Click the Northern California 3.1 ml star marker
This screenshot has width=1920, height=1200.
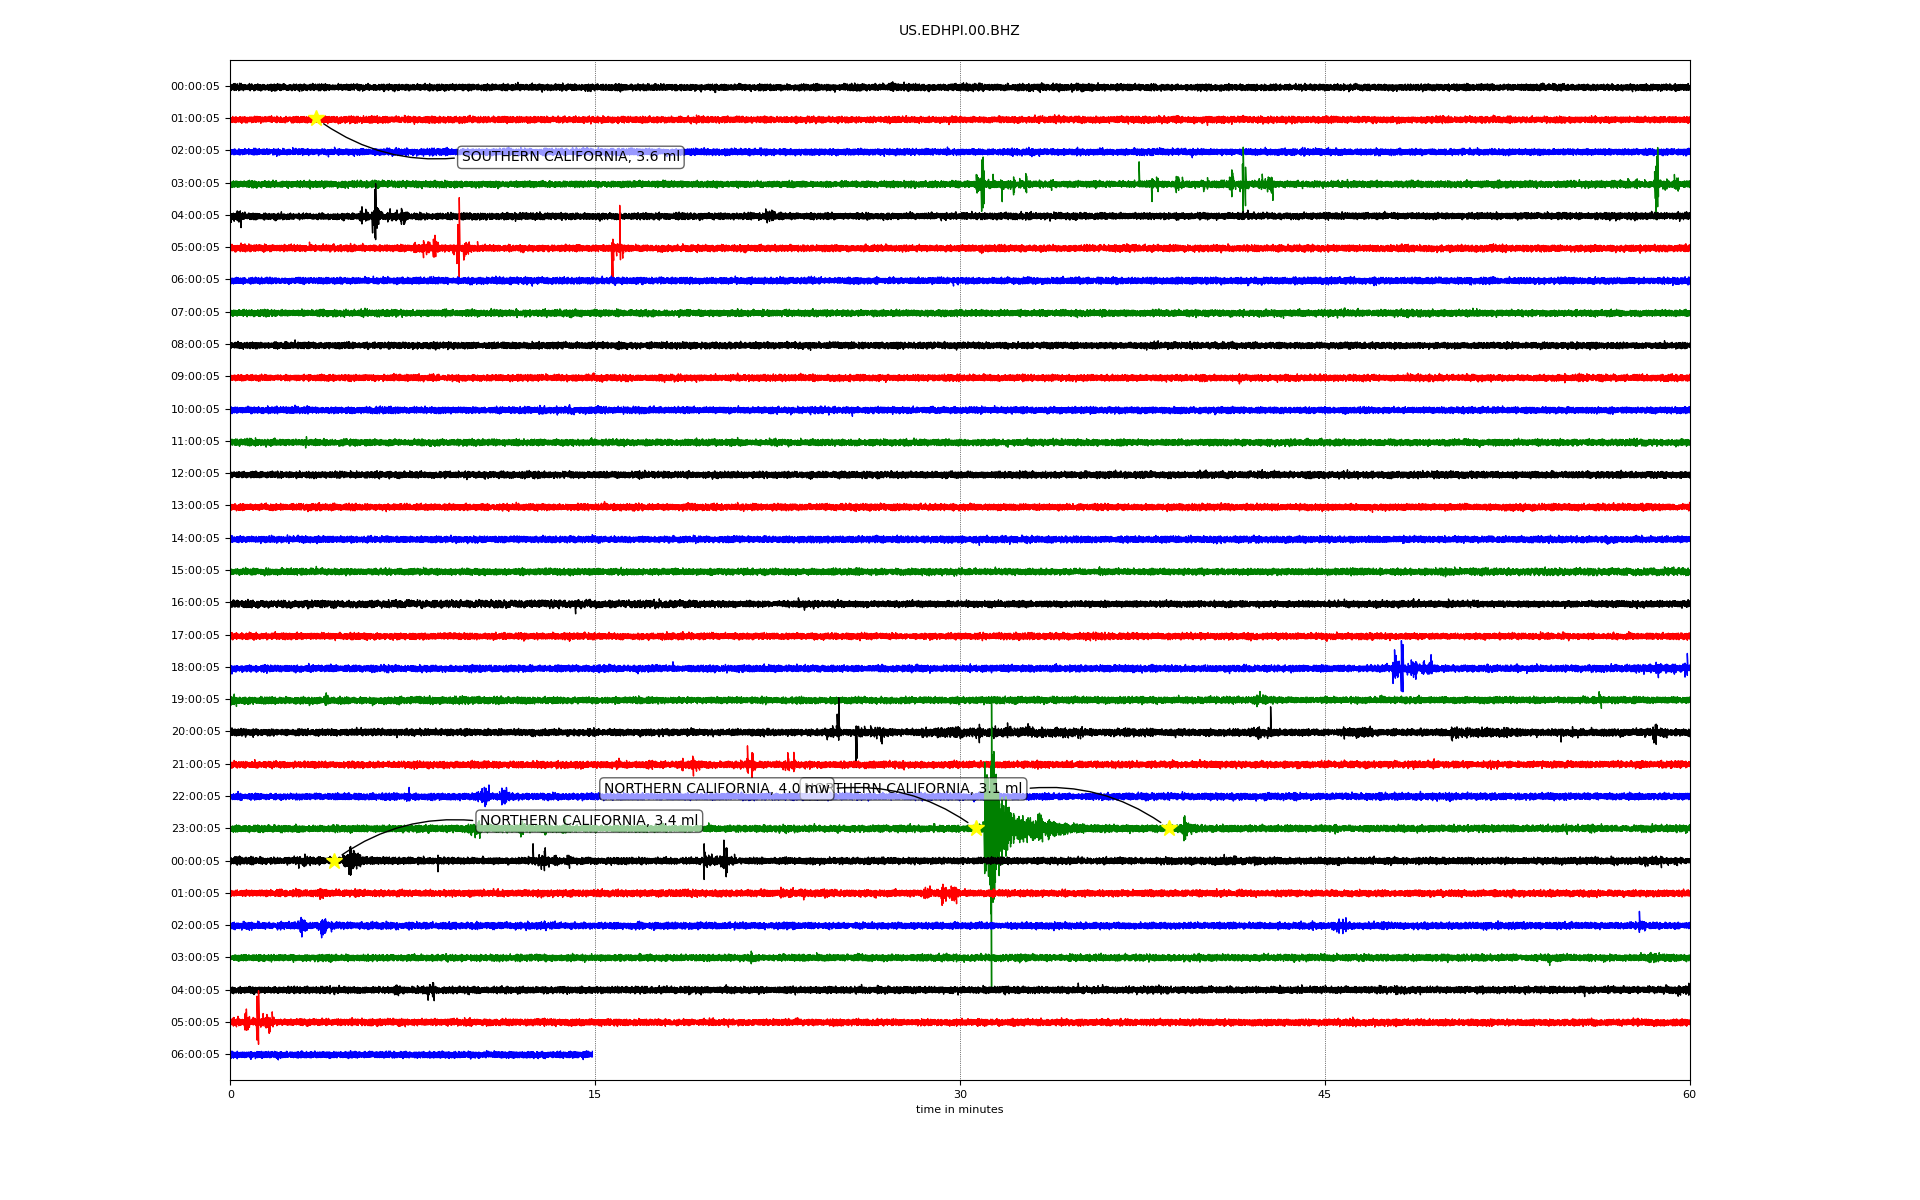point(1168,828)
